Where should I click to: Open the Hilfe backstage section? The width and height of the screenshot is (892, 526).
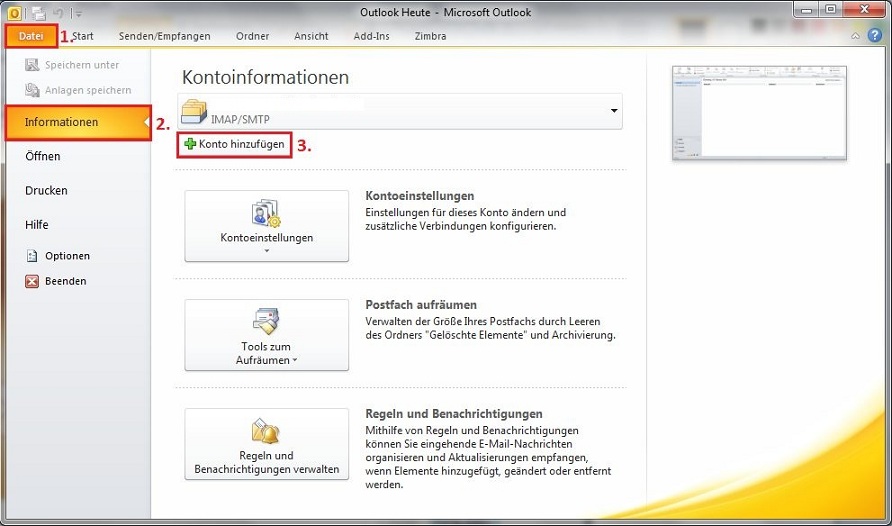point(36,225)
